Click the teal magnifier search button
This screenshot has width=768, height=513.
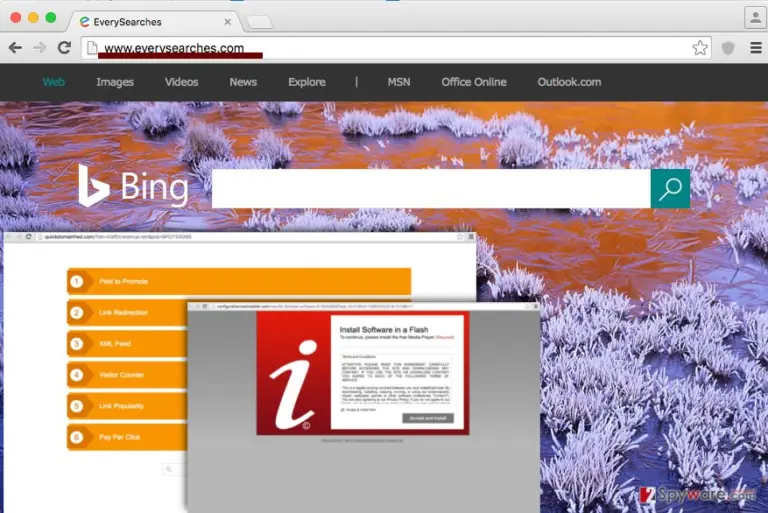670,189
